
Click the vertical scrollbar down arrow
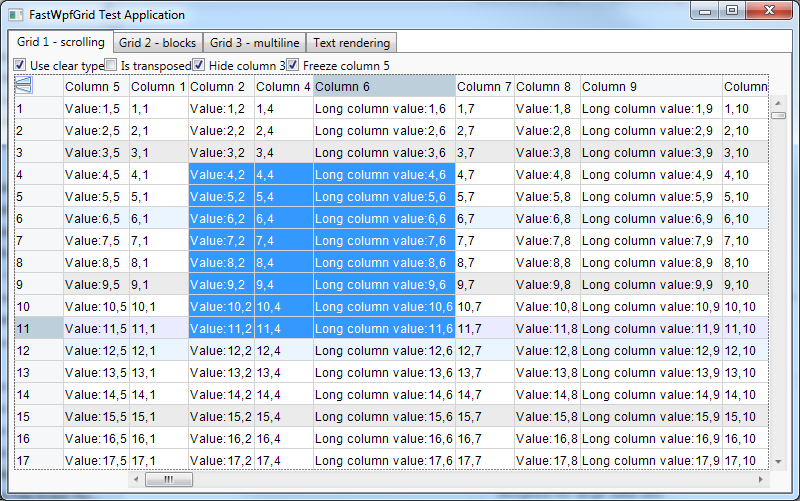(x=779, y=460)
